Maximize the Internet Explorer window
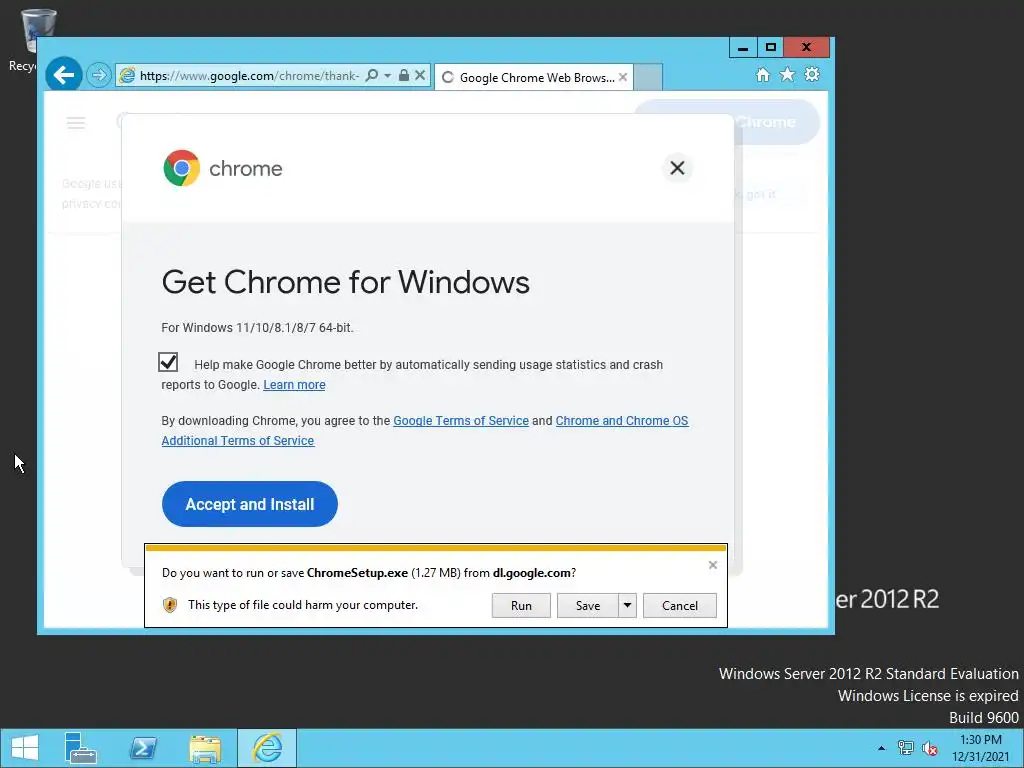Viewport: 1024px width, 768px height. [x=771, y=48]
